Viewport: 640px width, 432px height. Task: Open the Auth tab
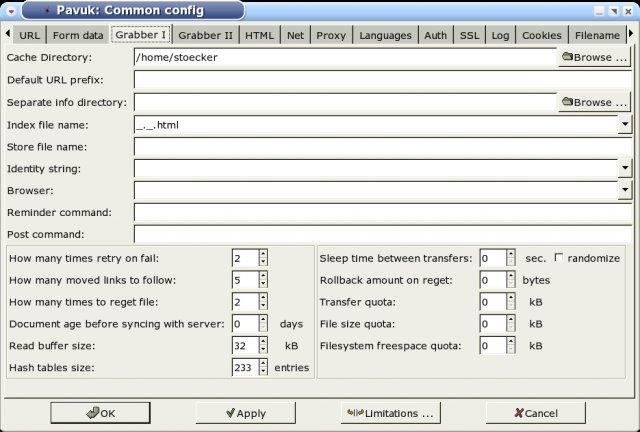(436, 36)
